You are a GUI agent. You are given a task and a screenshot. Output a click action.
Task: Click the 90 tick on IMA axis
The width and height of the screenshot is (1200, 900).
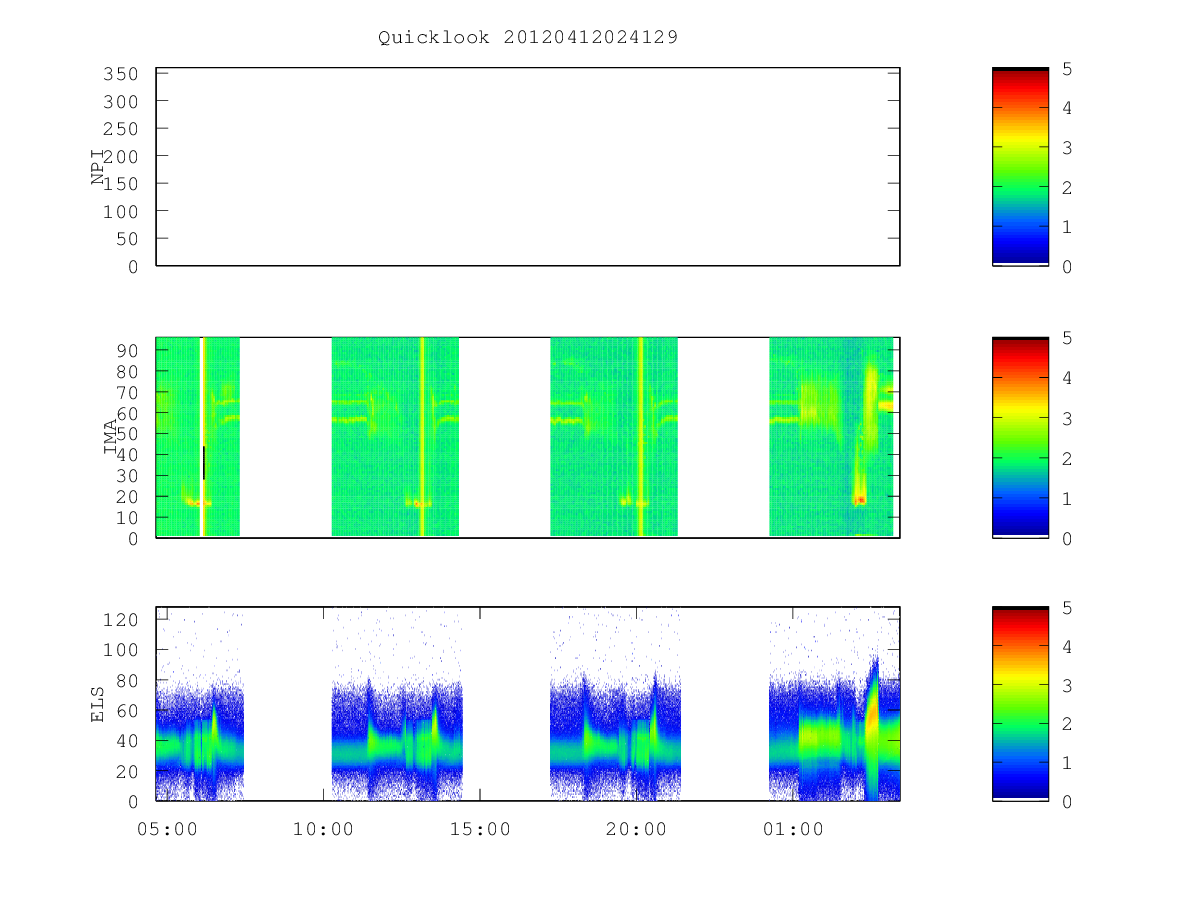click(x=129, y=350)
